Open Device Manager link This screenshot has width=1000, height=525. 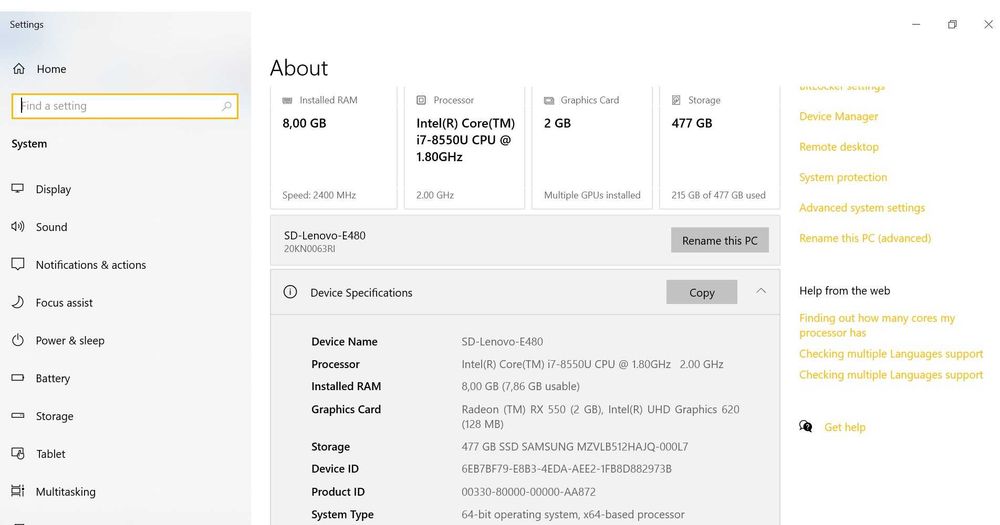click(839, 116)
